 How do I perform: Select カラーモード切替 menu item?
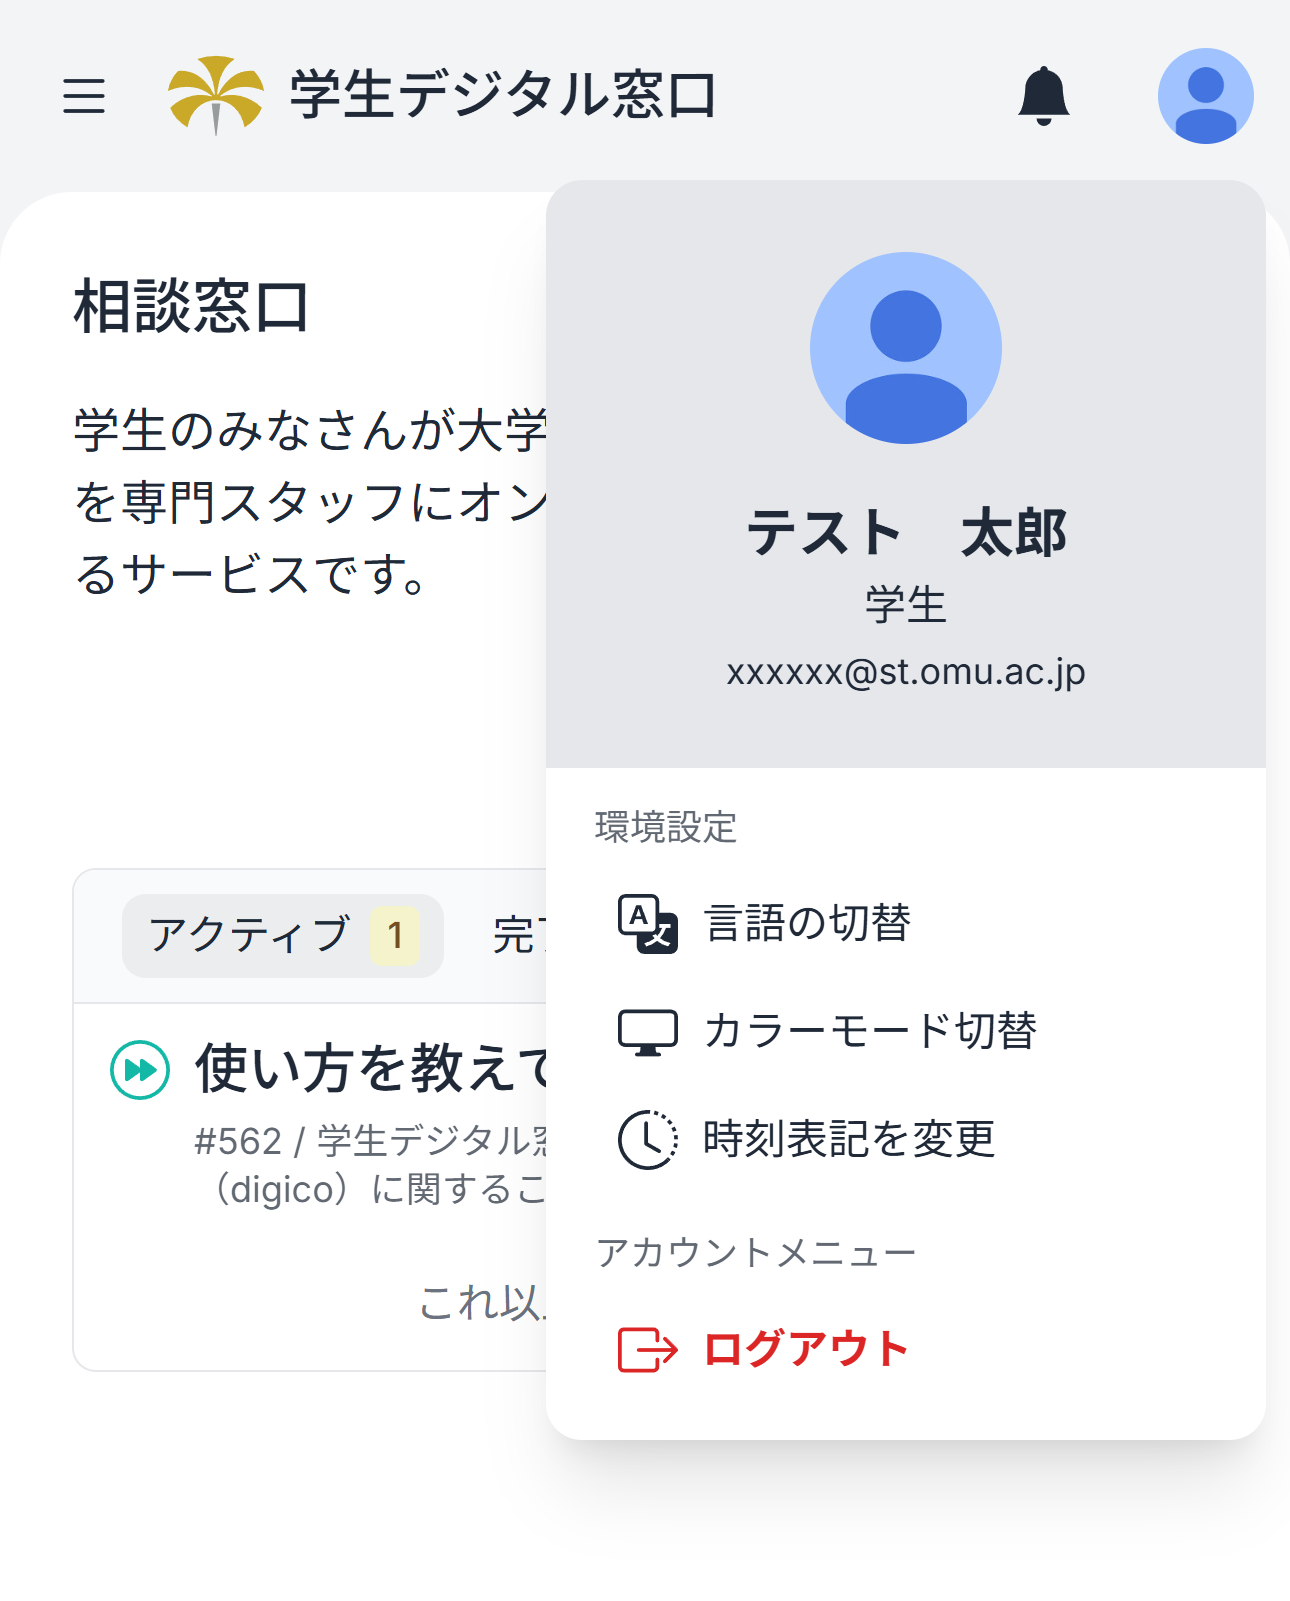coord(870,1032)
